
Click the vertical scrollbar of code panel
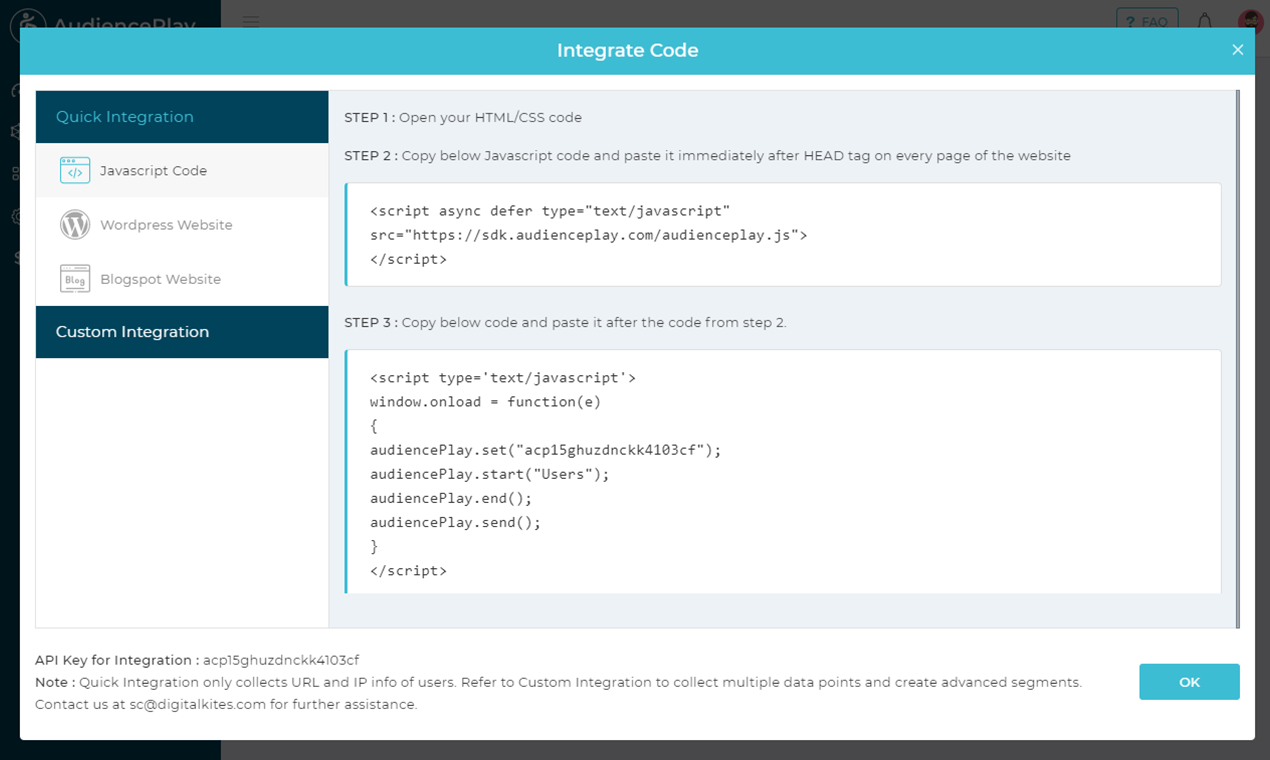(1237, 359)
